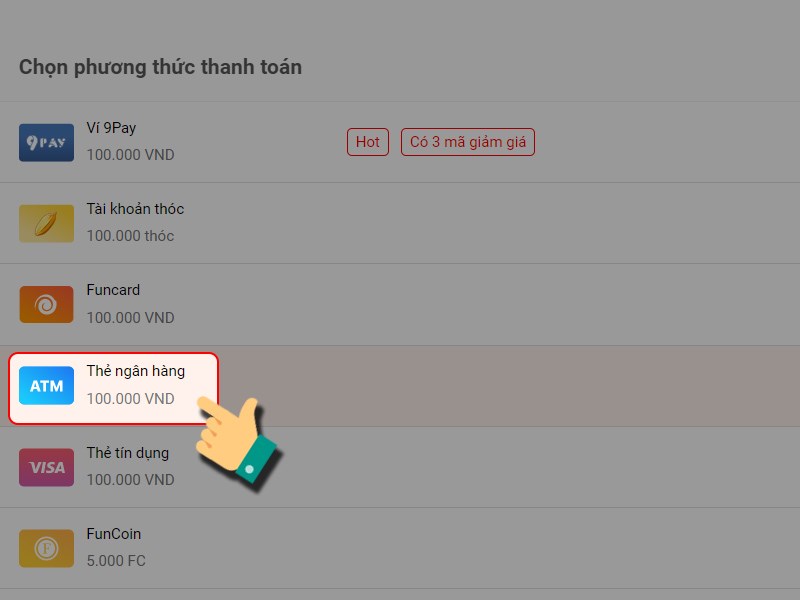Click the VISA credit card icon
This screenshot has width=800, height=600.
click(46, 467)
